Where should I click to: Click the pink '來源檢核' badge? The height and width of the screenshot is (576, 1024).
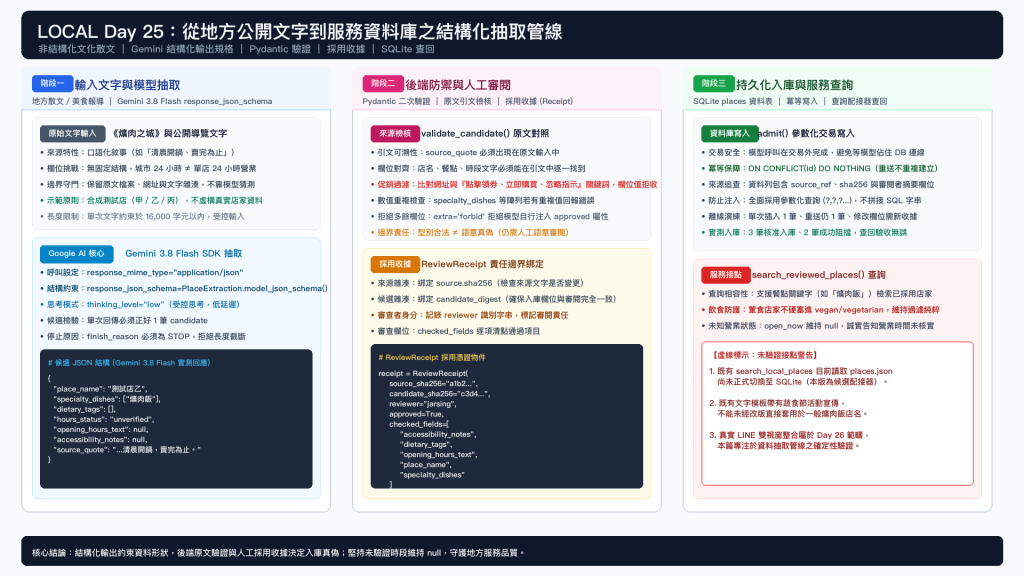[x=395, y=133]
